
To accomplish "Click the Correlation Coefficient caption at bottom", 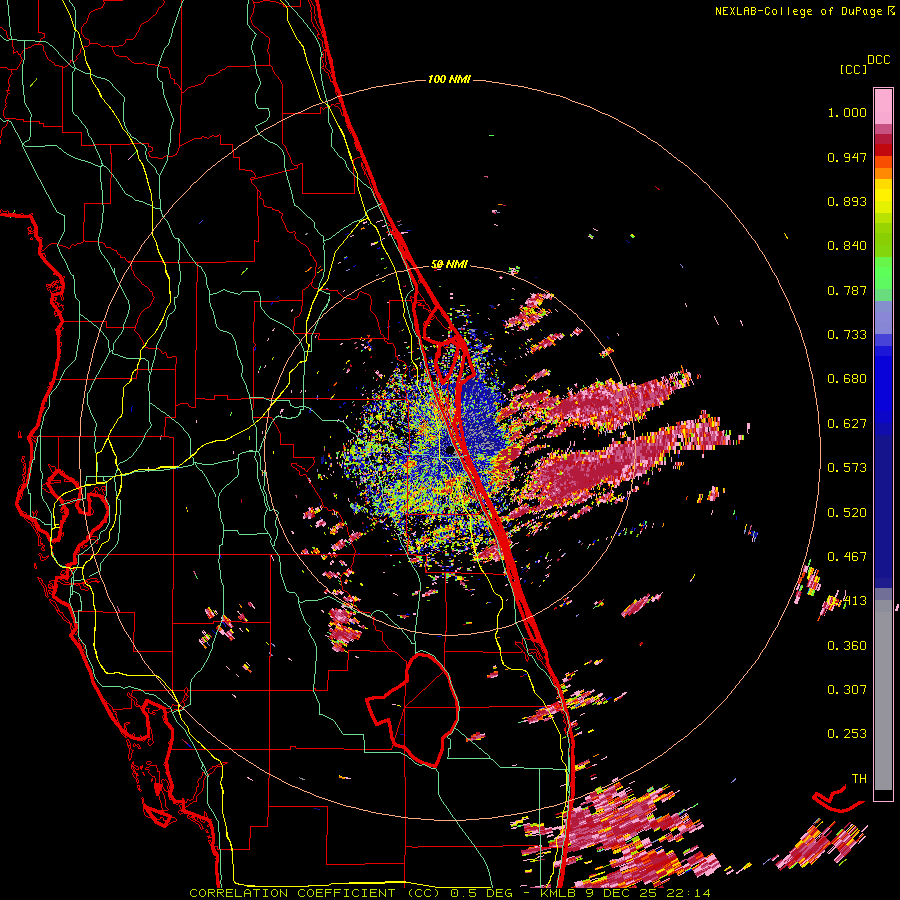I will click(450, 893).
